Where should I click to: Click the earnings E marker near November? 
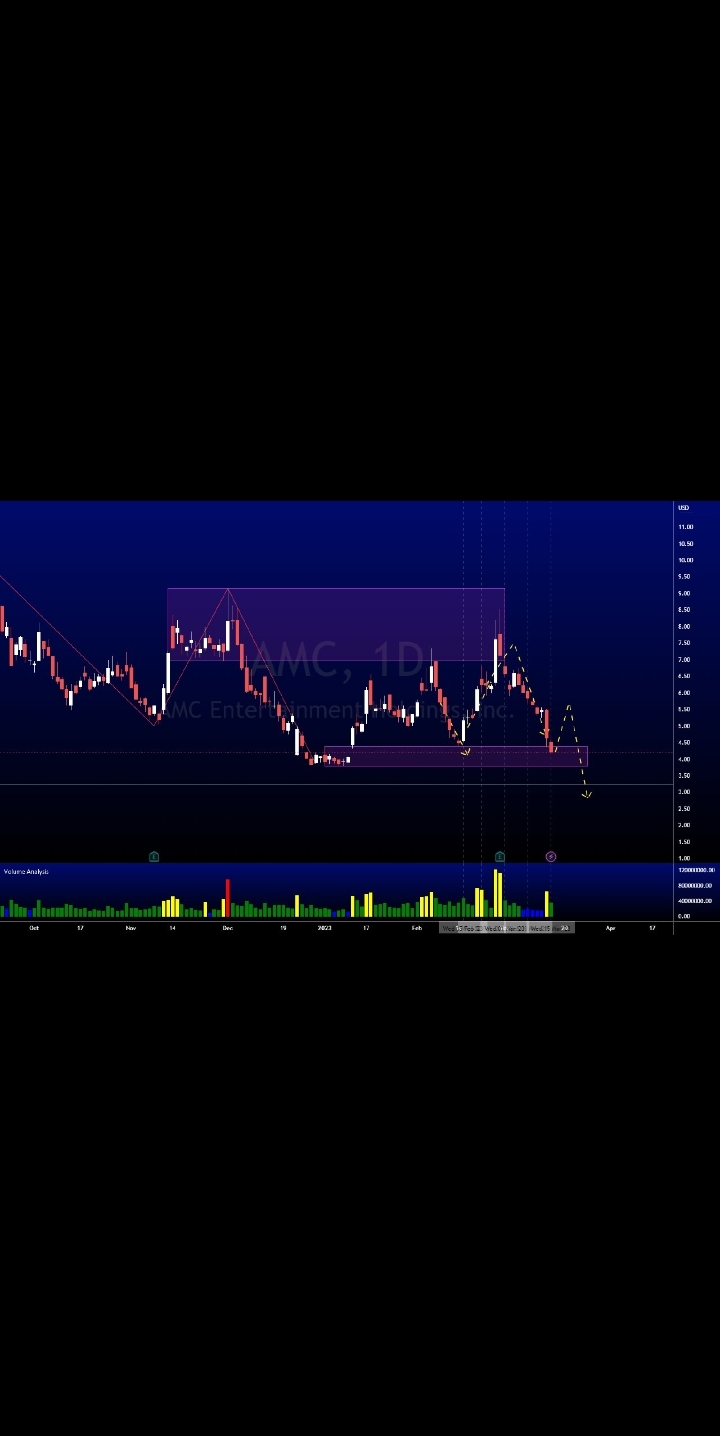click(x=154, y=857)
